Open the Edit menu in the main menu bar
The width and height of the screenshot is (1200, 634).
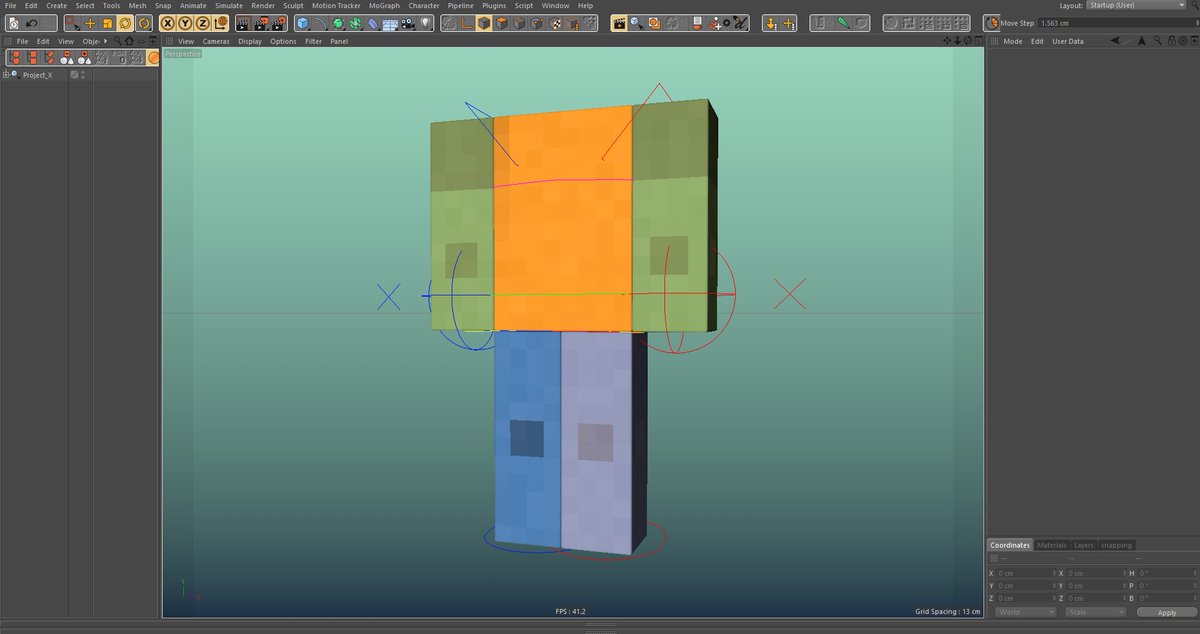(x=31, y=5)
